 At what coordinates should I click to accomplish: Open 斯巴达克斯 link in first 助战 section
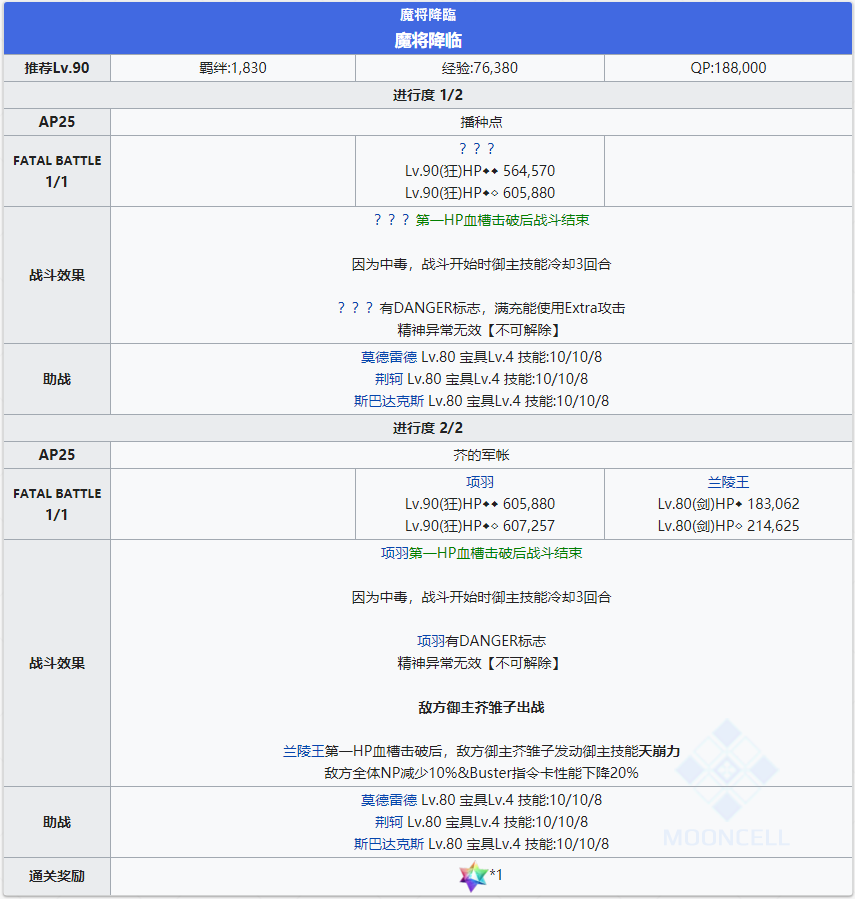click(x=389, y=401)
